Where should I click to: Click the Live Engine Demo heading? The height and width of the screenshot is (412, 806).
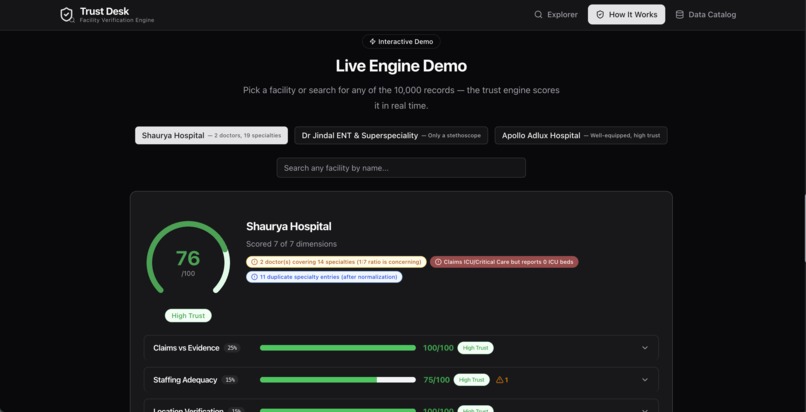[x=401, y=66]
